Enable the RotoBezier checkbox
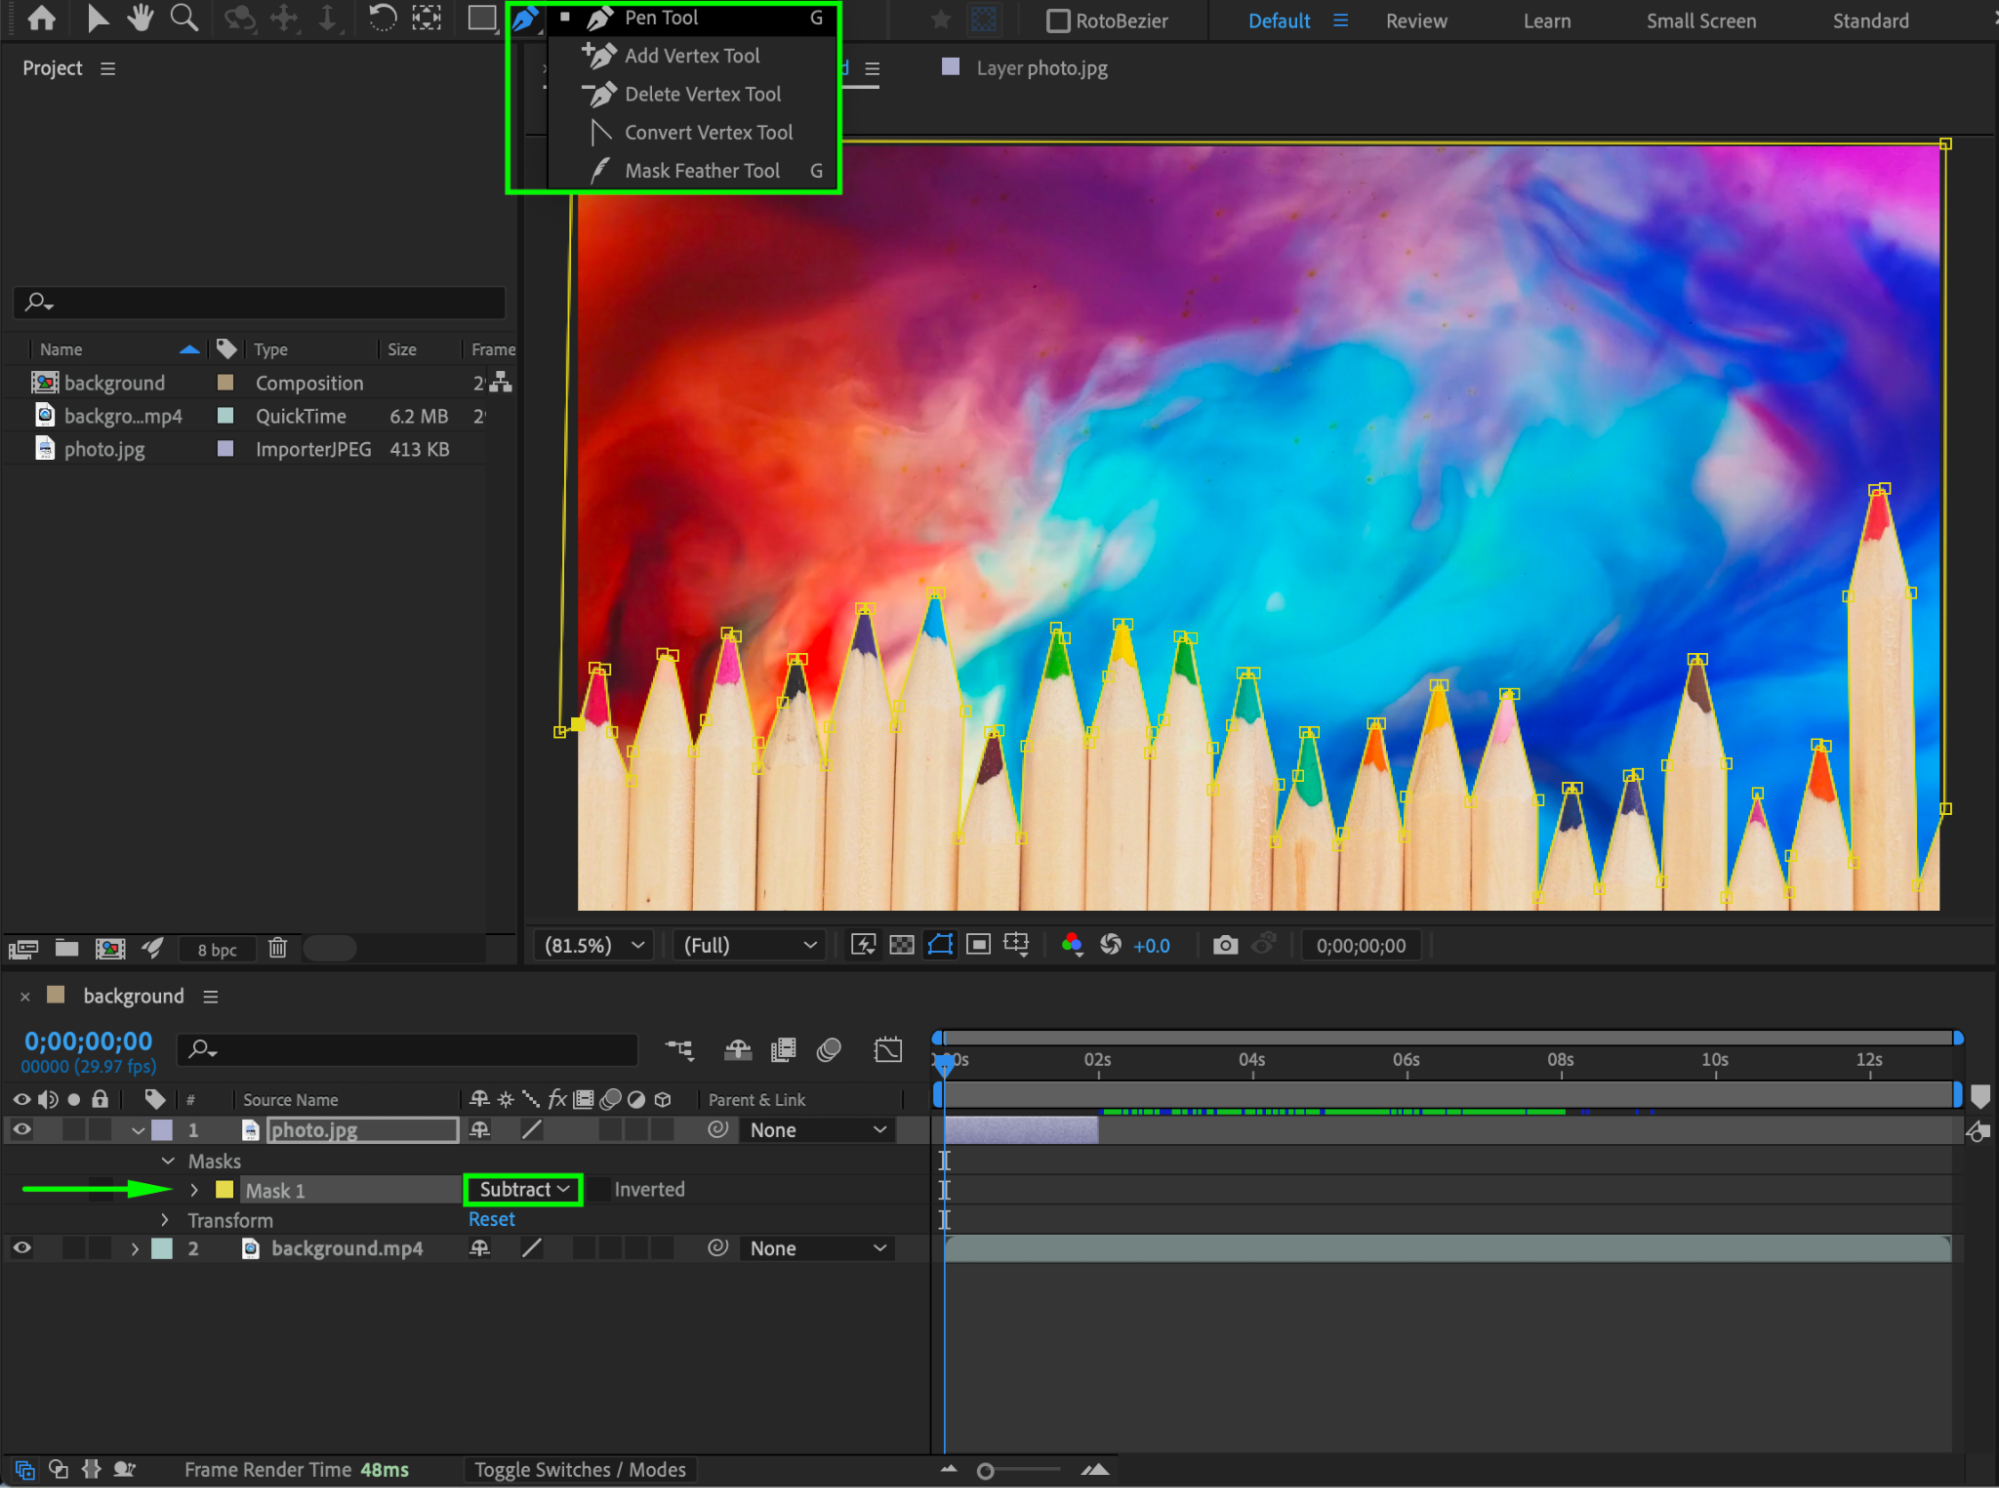The width and height of the screenshot is (1999, 1488). click(1057, 21)
